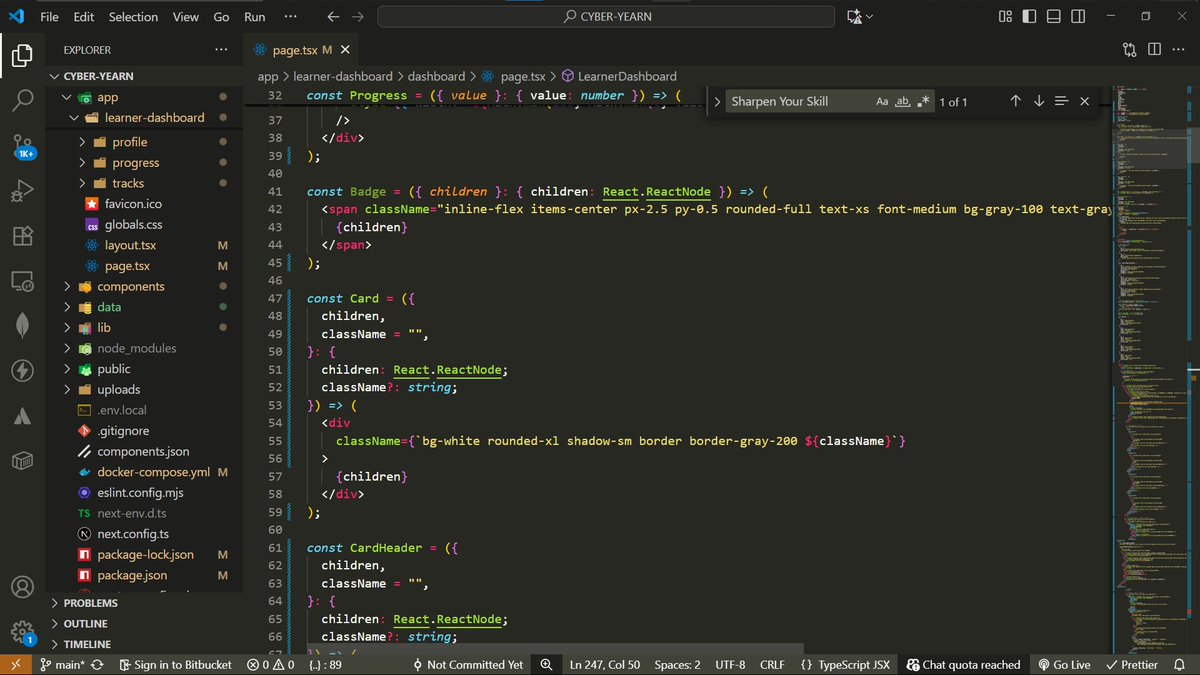Click Prettier in status bar
This screenshot has height=675, width=1200.
1132,664
